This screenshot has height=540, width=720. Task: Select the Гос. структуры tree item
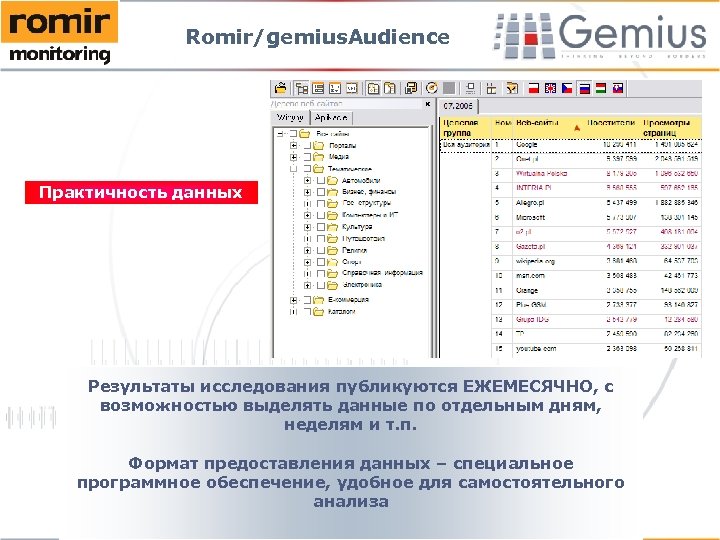click(366, 203)
